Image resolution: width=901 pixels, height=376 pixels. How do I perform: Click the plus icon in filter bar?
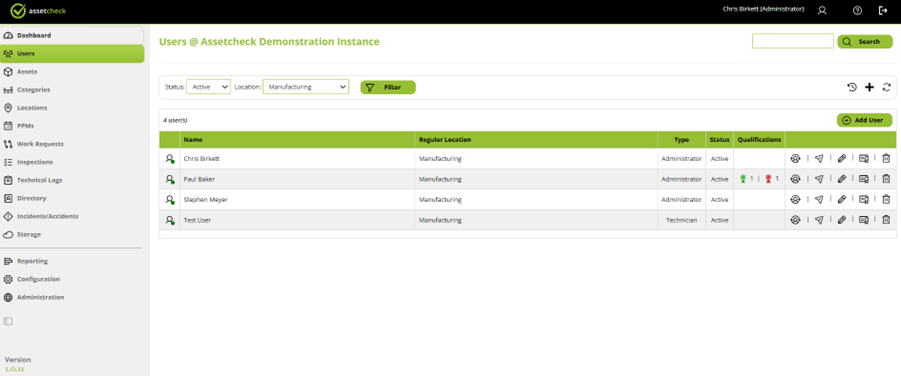point(869,87)
